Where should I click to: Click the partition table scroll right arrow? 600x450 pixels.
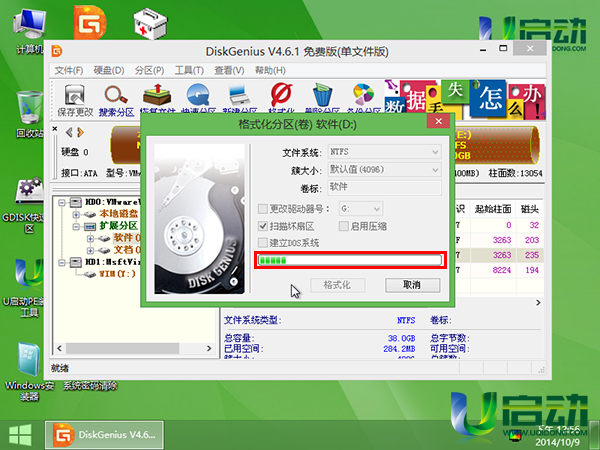tap(538, 303)
